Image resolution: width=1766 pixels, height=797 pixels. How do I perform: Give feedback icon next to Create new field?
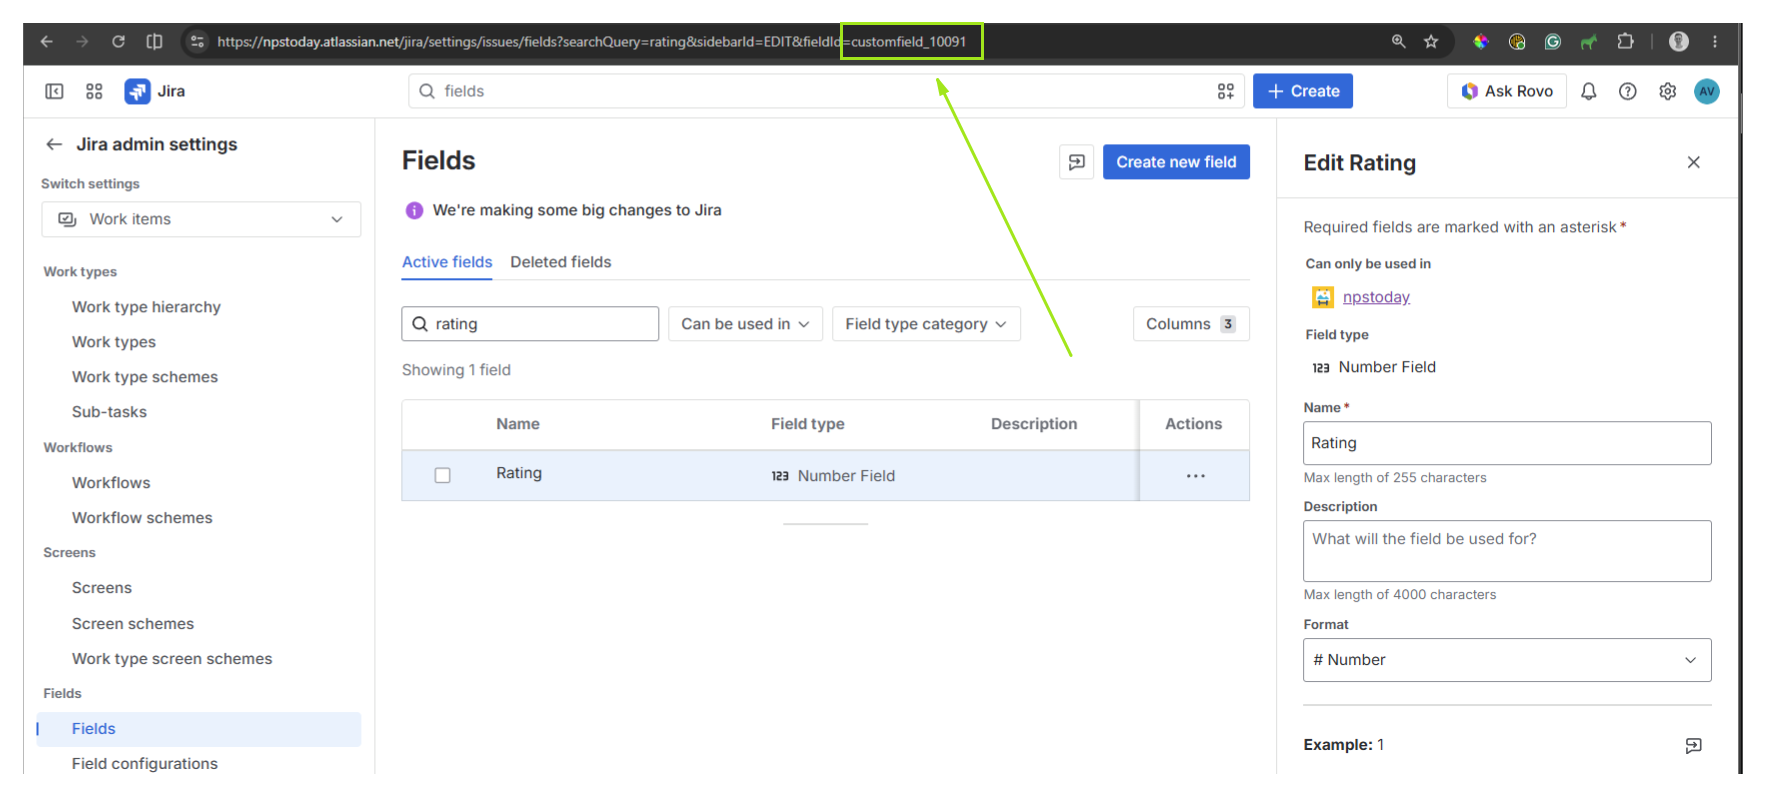pyautogui.click(x=1076, y=162)
